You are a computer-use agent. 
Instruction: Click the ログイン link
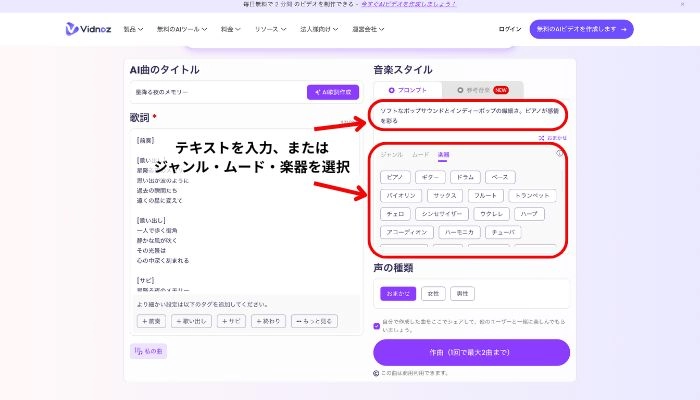pyautogui.click(x=510, y=29)
